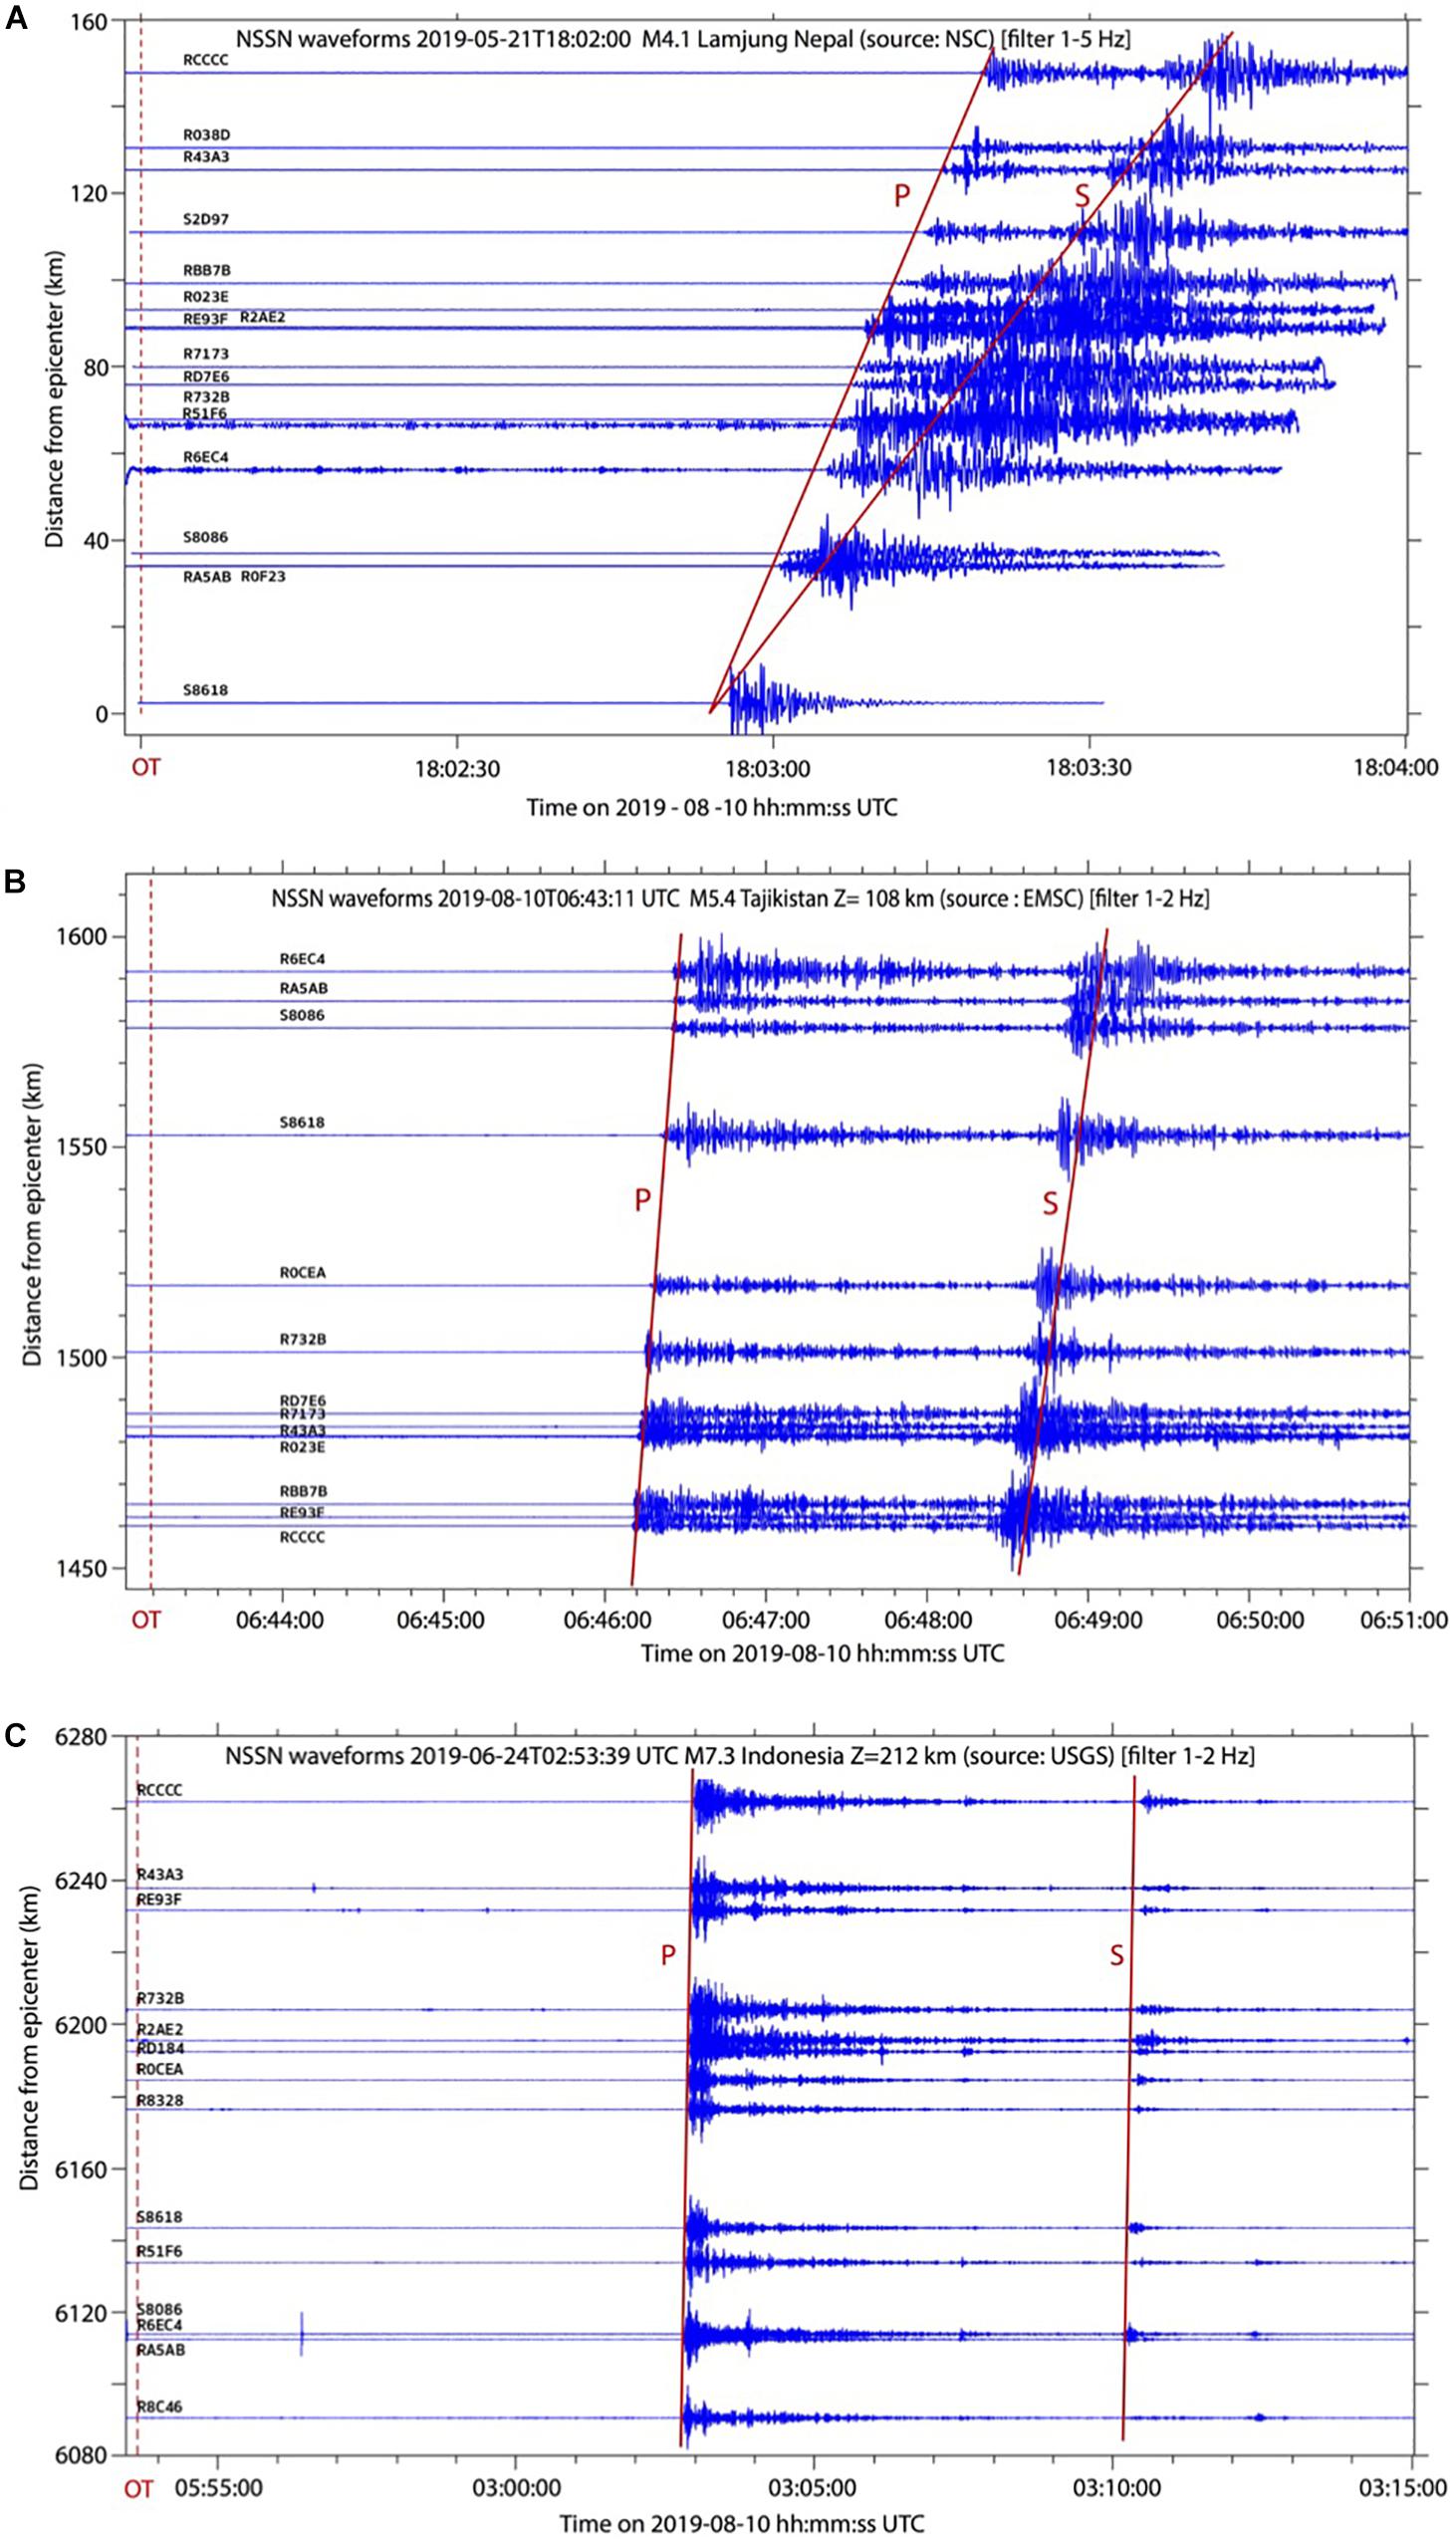Click panel A's "Time on 2019 - 08 -10" axis caption
Screen dimensions: 1456x2540
(x=712, y=807)
